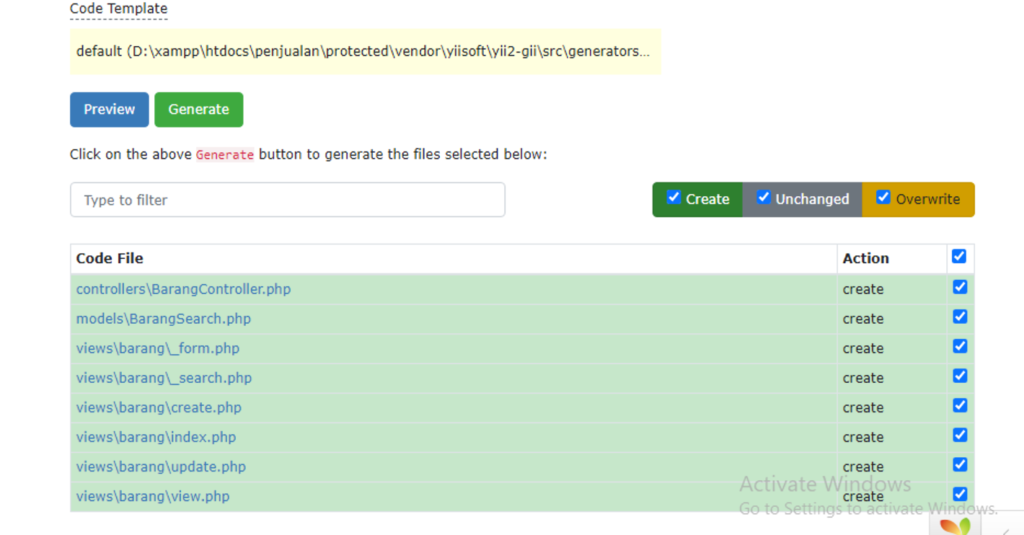Toggle the select-all checkbox in table header

pyautogui.click(x=959, y=257)
